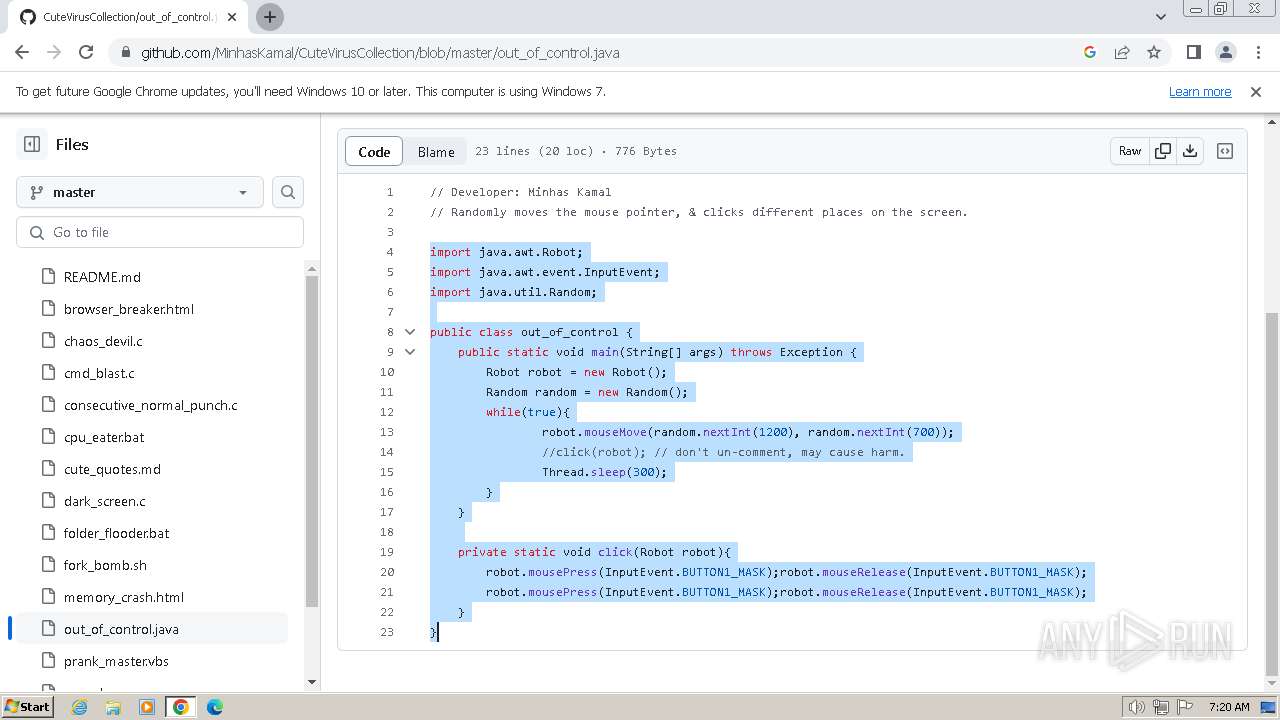Open the master branch dropdown
The image size is (1280, 720).
click(x=140, y=192)
